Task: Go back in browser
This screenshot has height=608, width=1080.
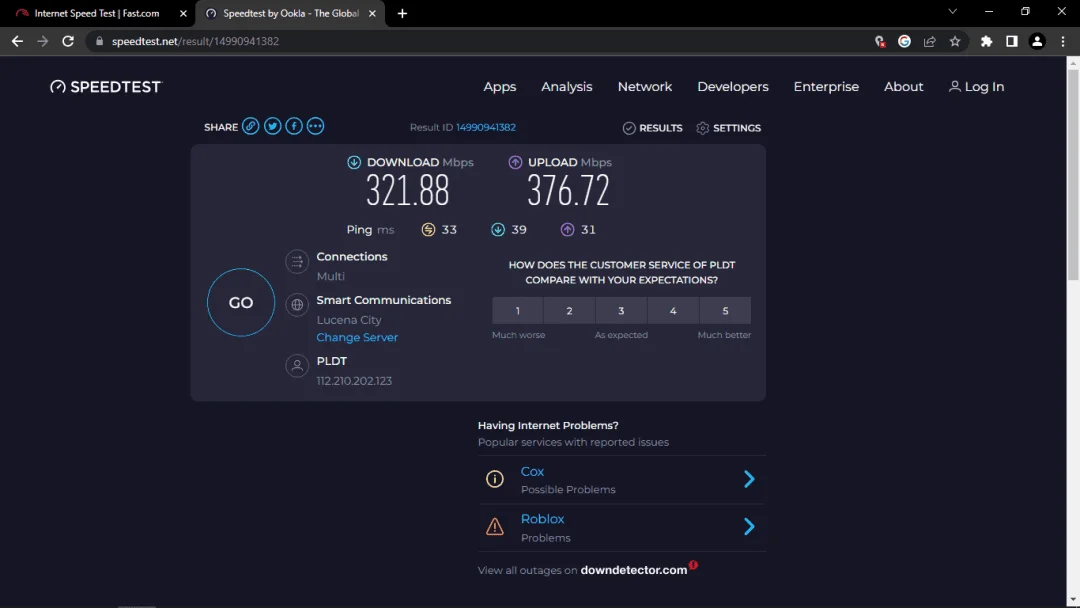Action: (17, 41)
